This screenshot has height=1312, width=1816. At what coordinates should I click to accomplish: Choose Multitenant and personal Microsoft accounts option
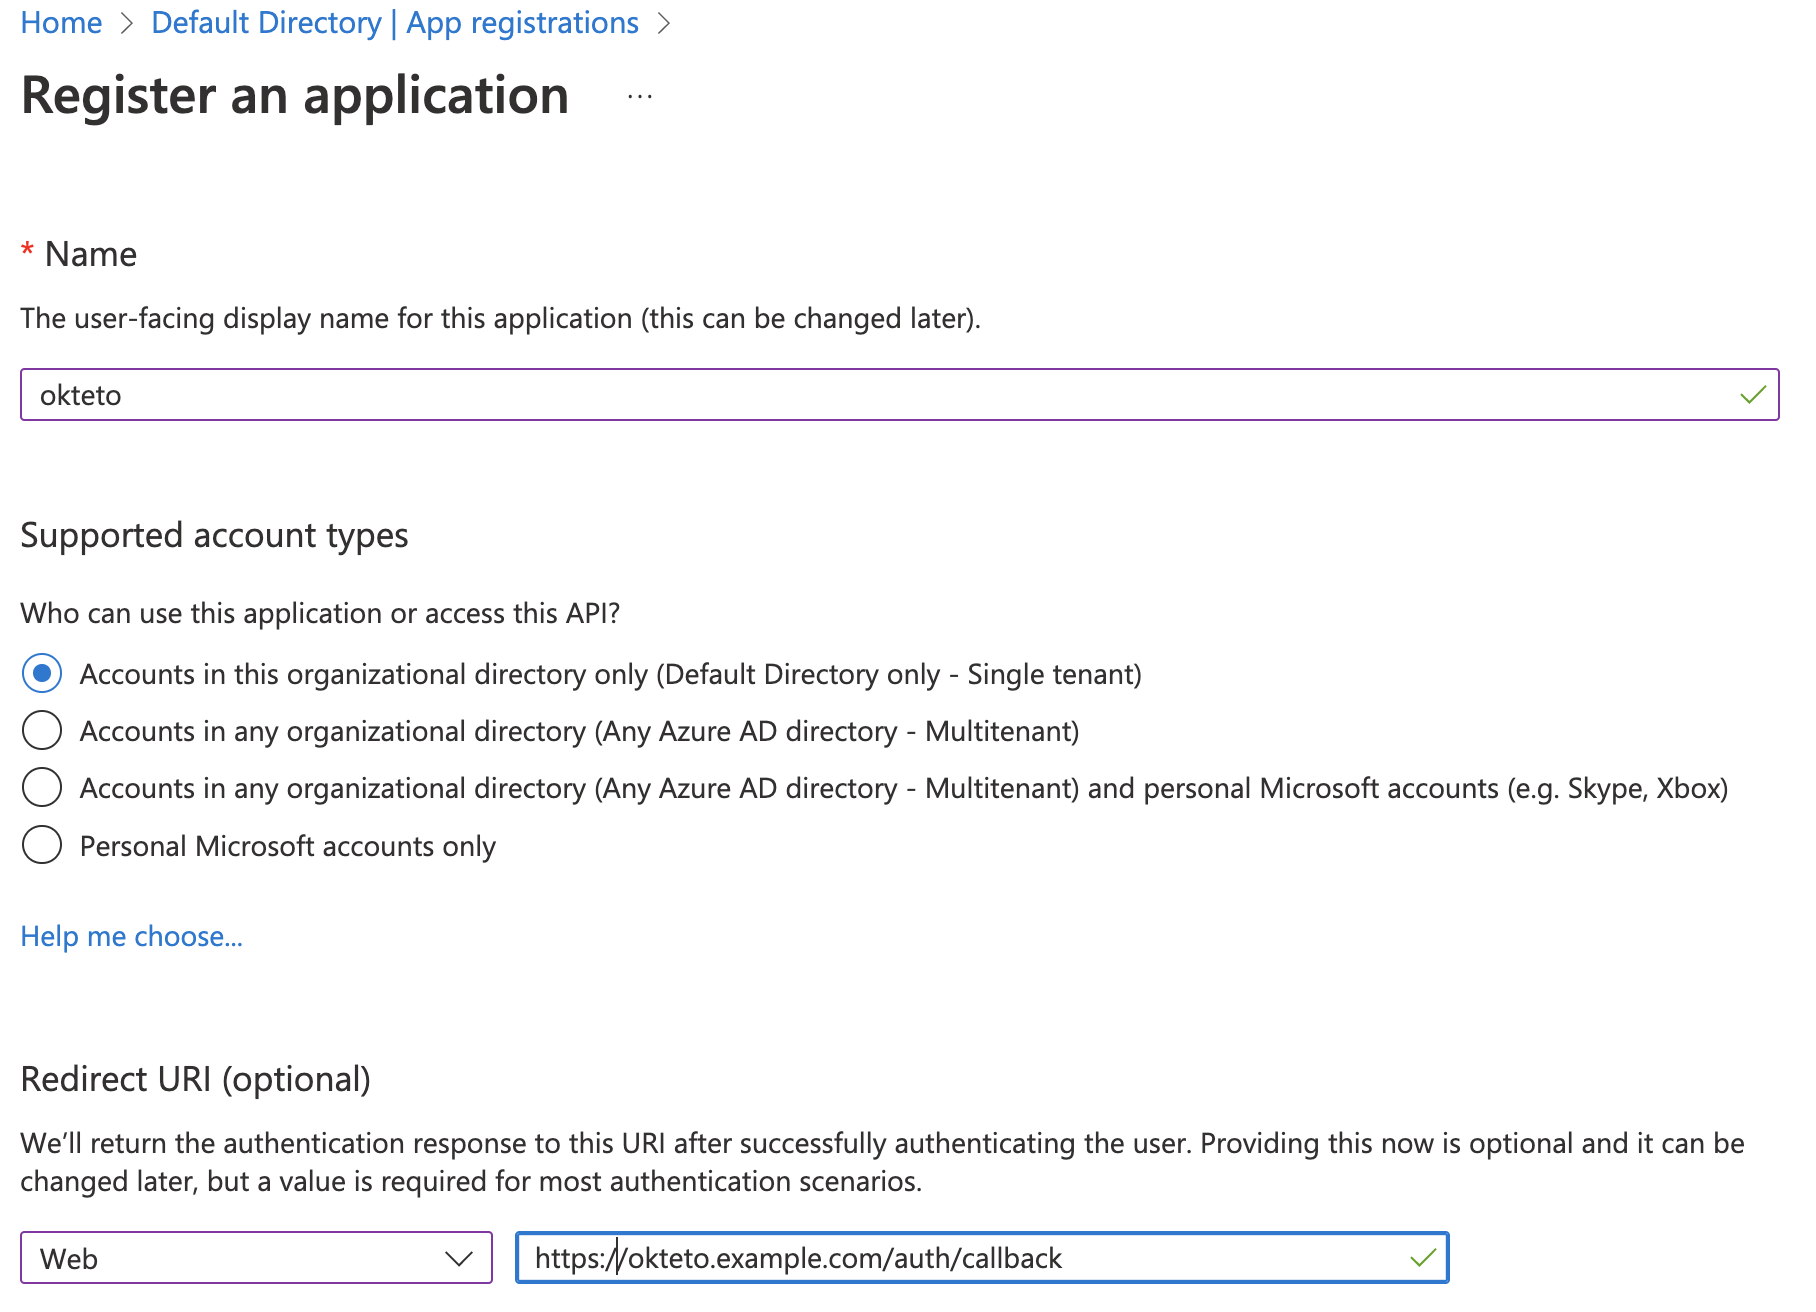[x=41, y=787]
